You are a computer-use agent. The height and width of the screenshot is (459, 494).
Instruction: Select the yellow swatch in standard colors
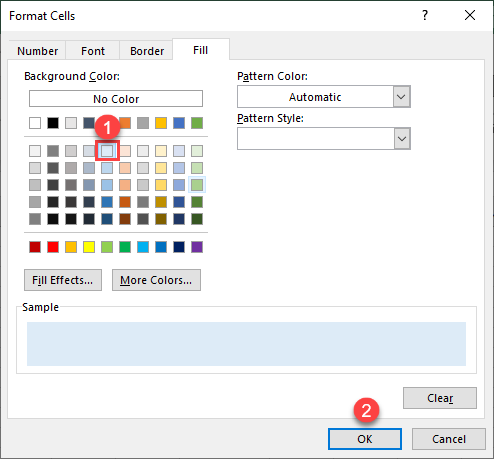(89, 247)
